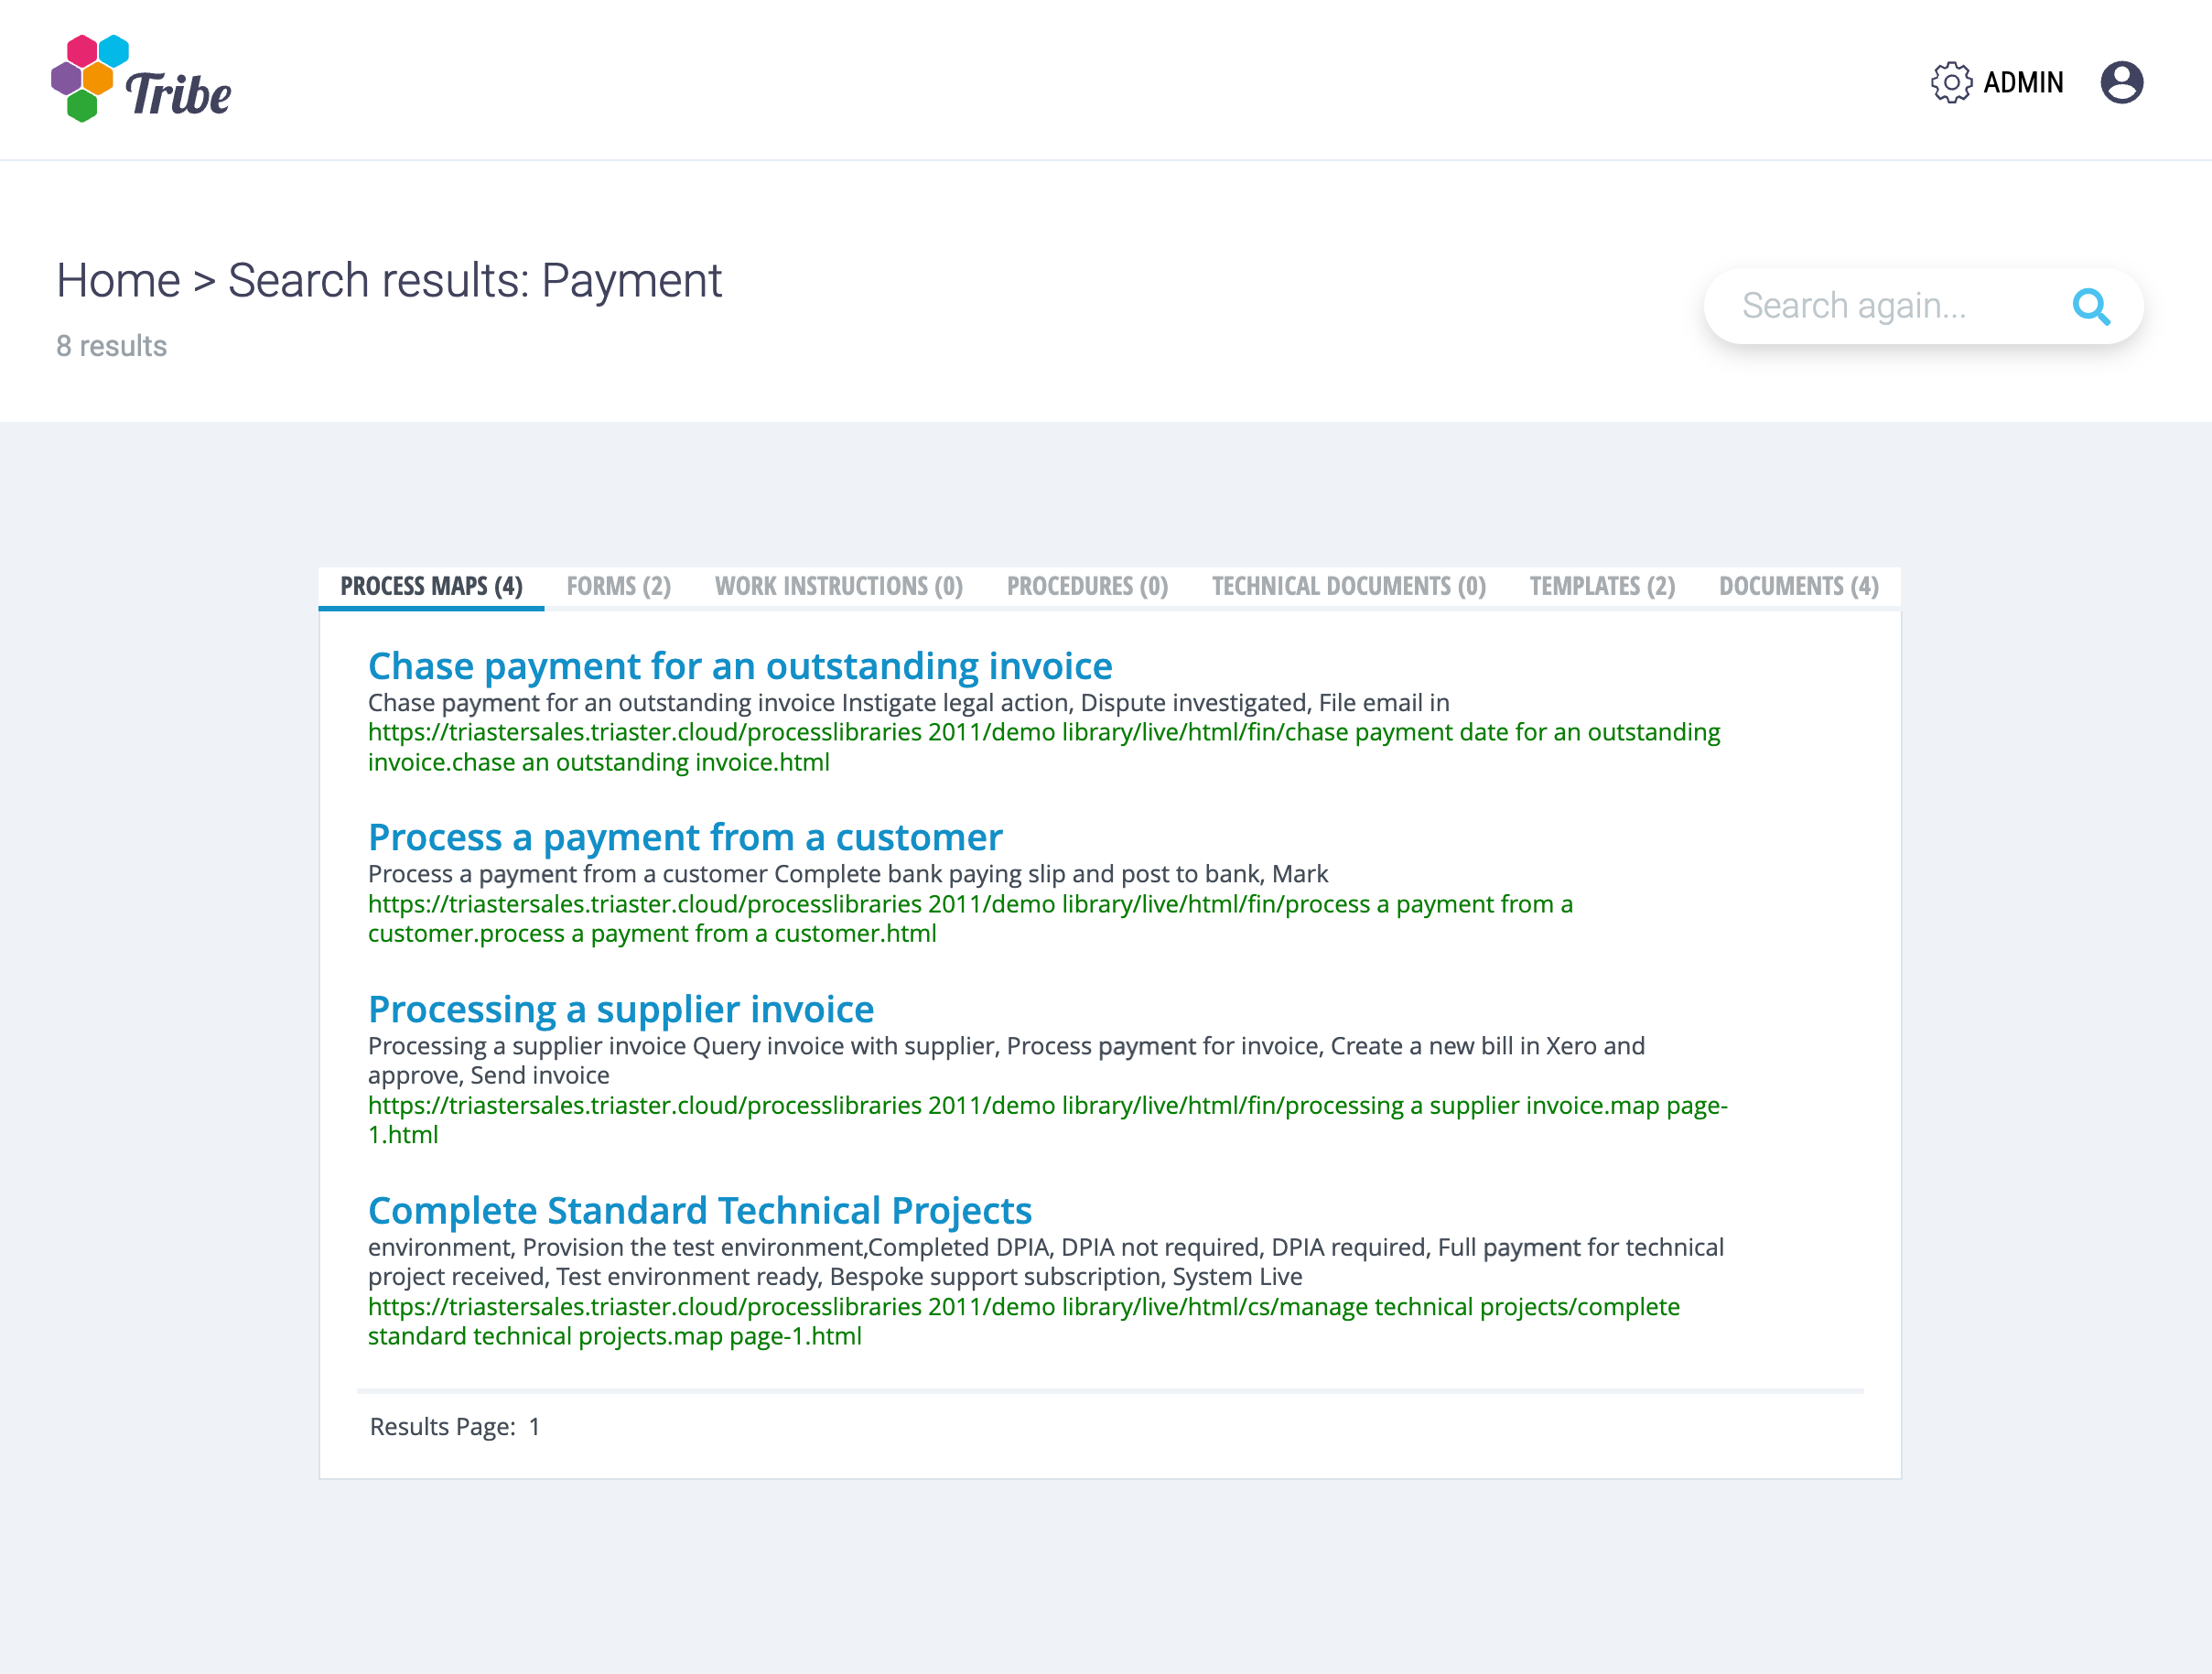Switch to the Forms (2) tab
2212x1674 pixels.
click(x=618, y=586)
